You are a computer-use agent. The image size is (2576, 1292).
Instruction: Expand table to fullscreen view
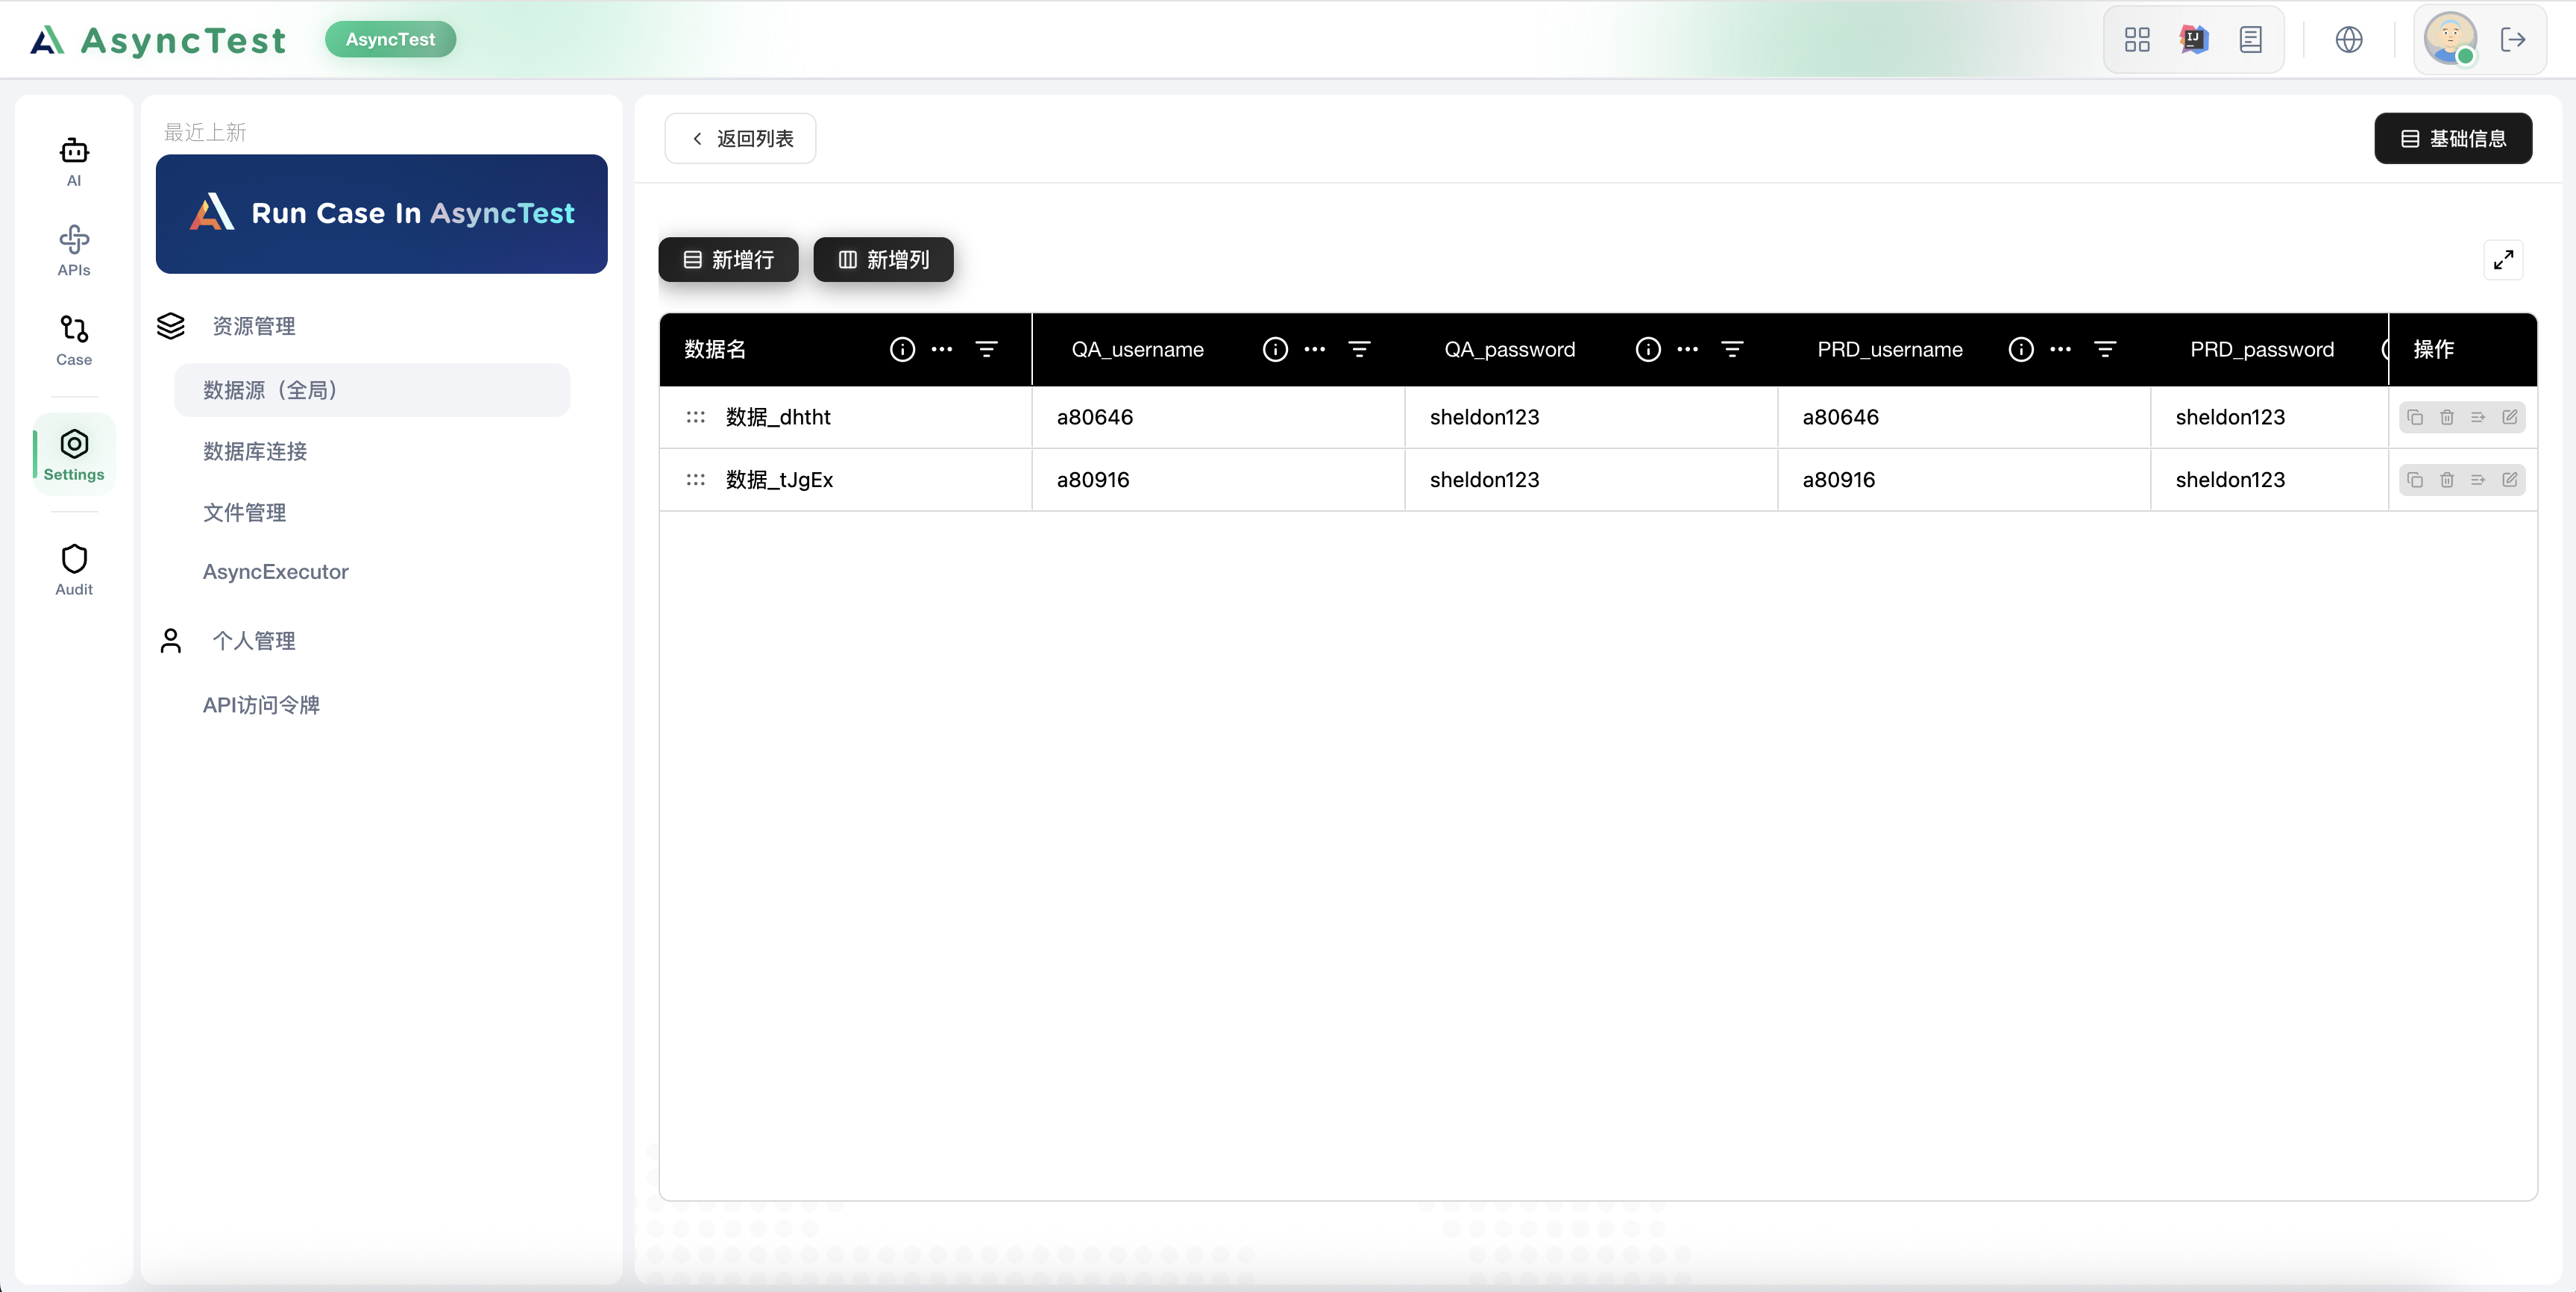click(x=2504, y=260)
